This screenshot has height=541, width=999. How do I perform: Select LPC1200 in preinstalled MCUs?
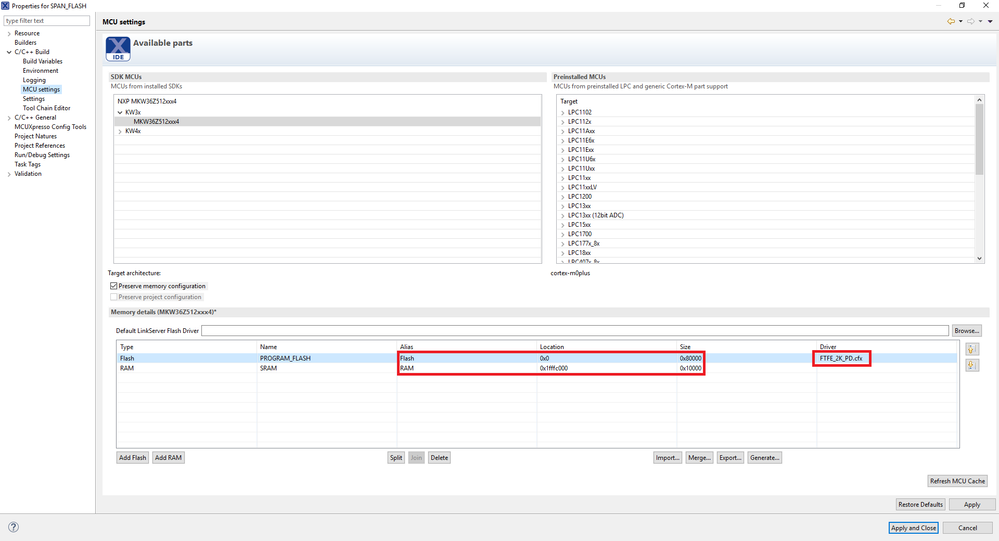coord(580,197)
